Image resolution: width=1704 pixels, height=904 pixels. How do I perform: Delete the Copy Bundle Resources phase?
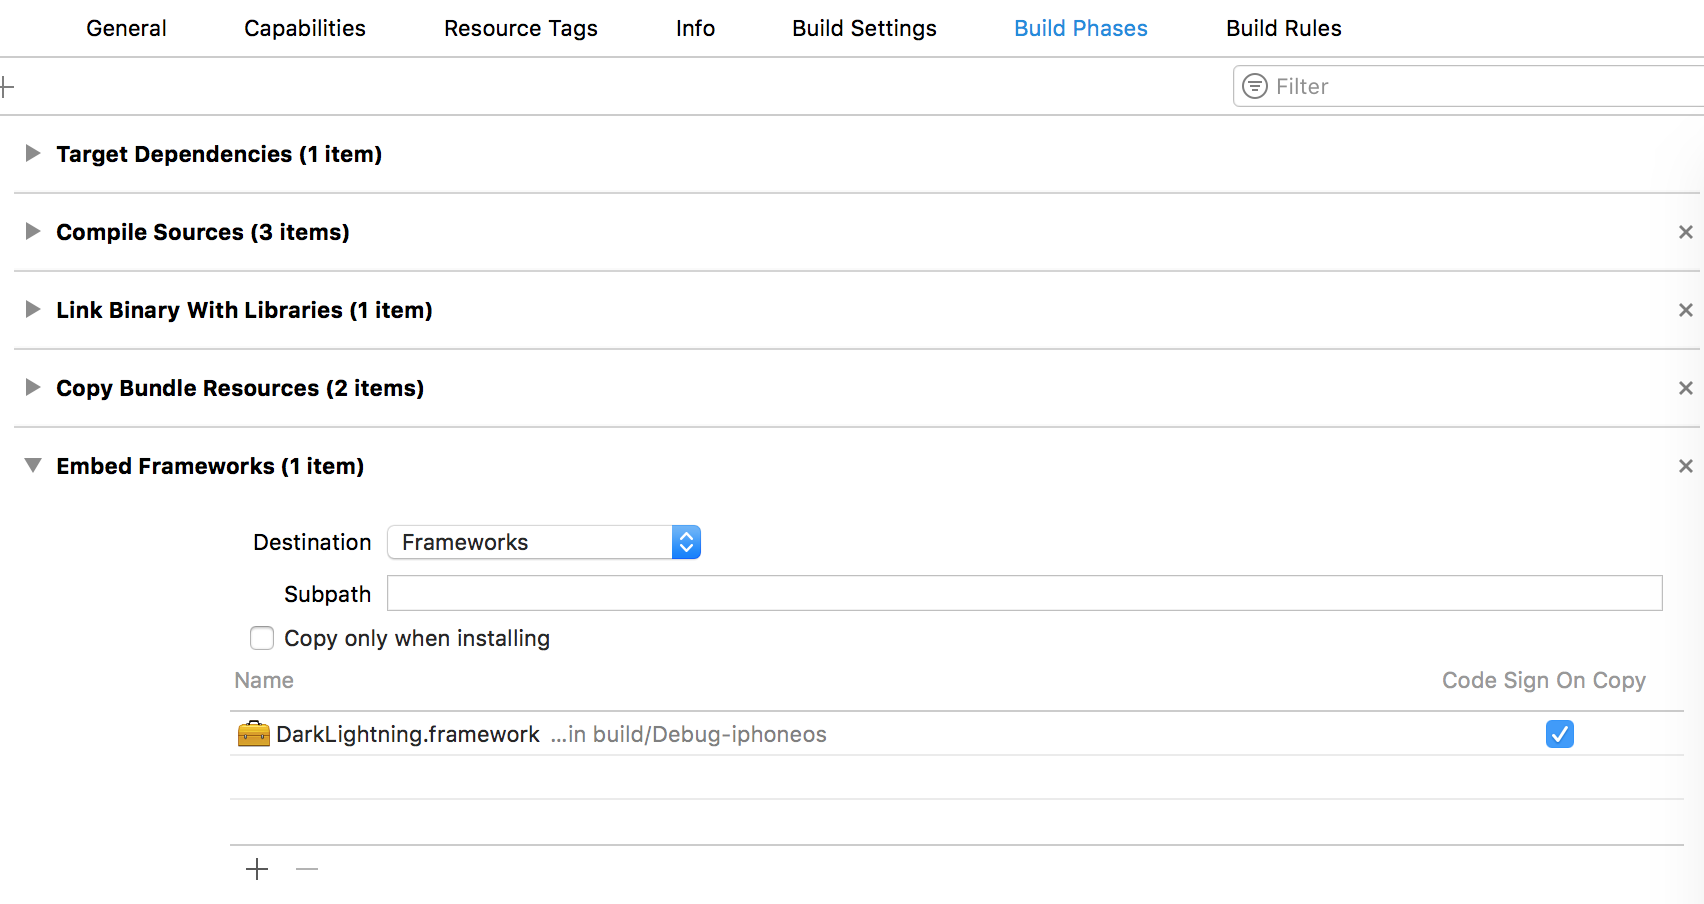[1685, 388]
